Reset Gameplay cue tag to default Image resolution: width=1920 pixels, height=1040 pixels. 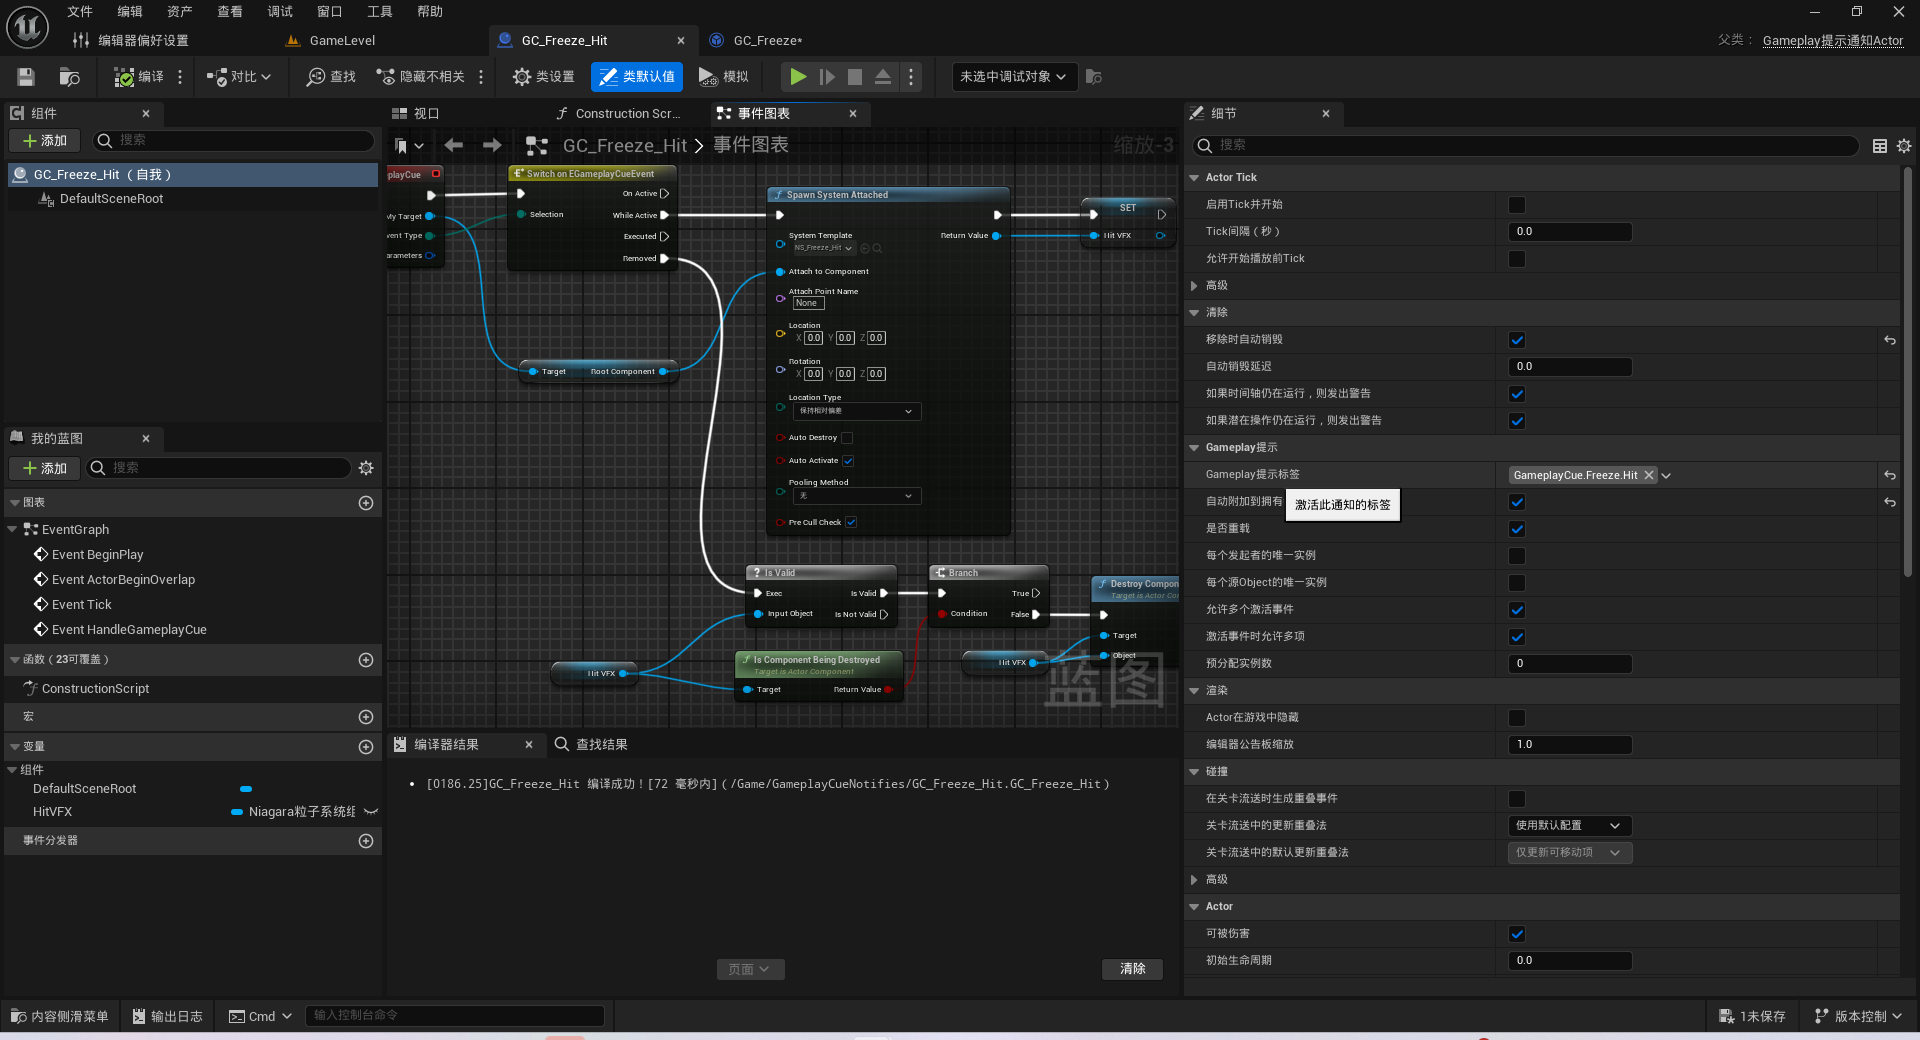pos(1890,475)
